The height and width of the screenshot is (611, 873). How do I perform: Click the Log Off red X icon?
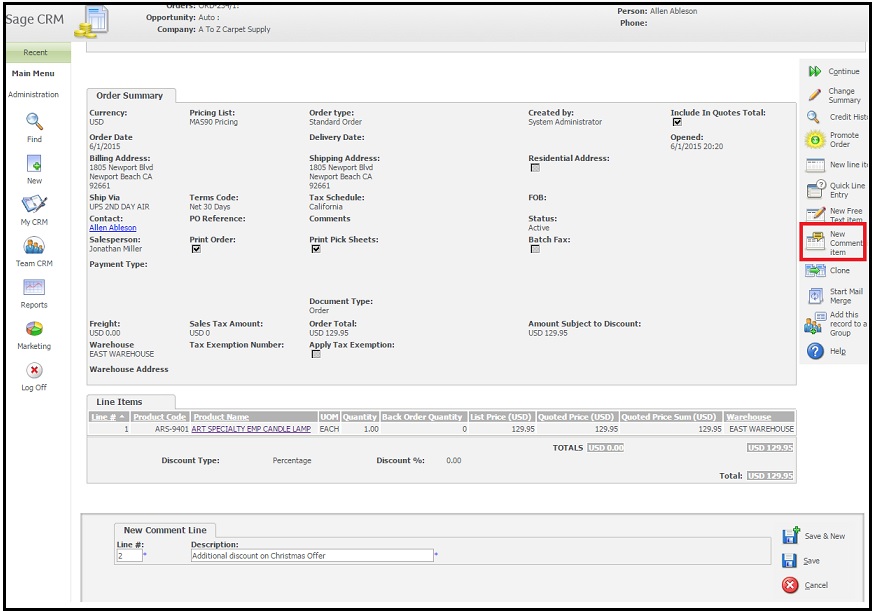click(34, 370)
